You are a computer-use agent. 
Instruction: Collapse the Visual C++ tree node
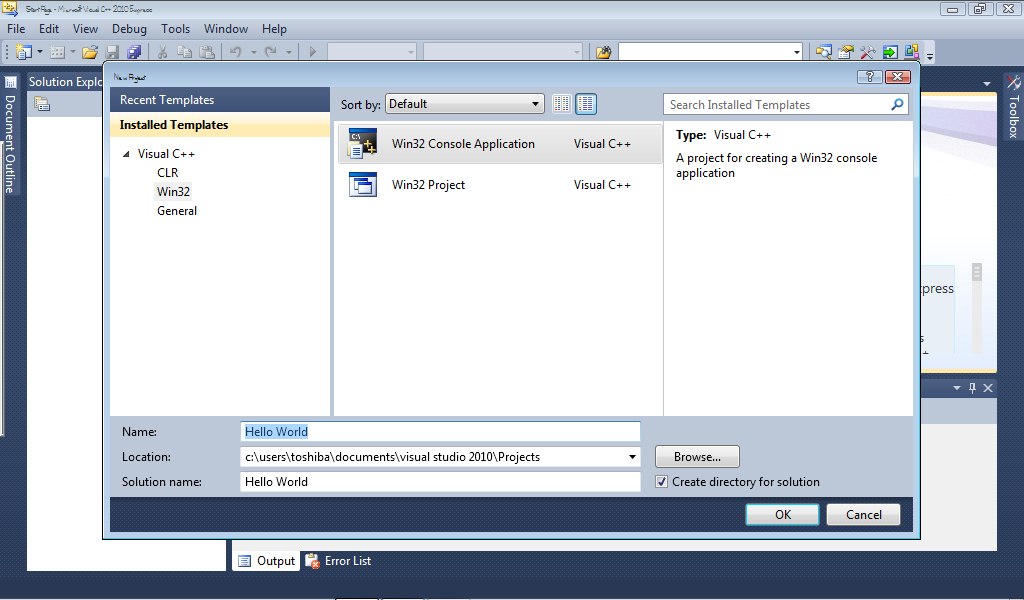126,154
